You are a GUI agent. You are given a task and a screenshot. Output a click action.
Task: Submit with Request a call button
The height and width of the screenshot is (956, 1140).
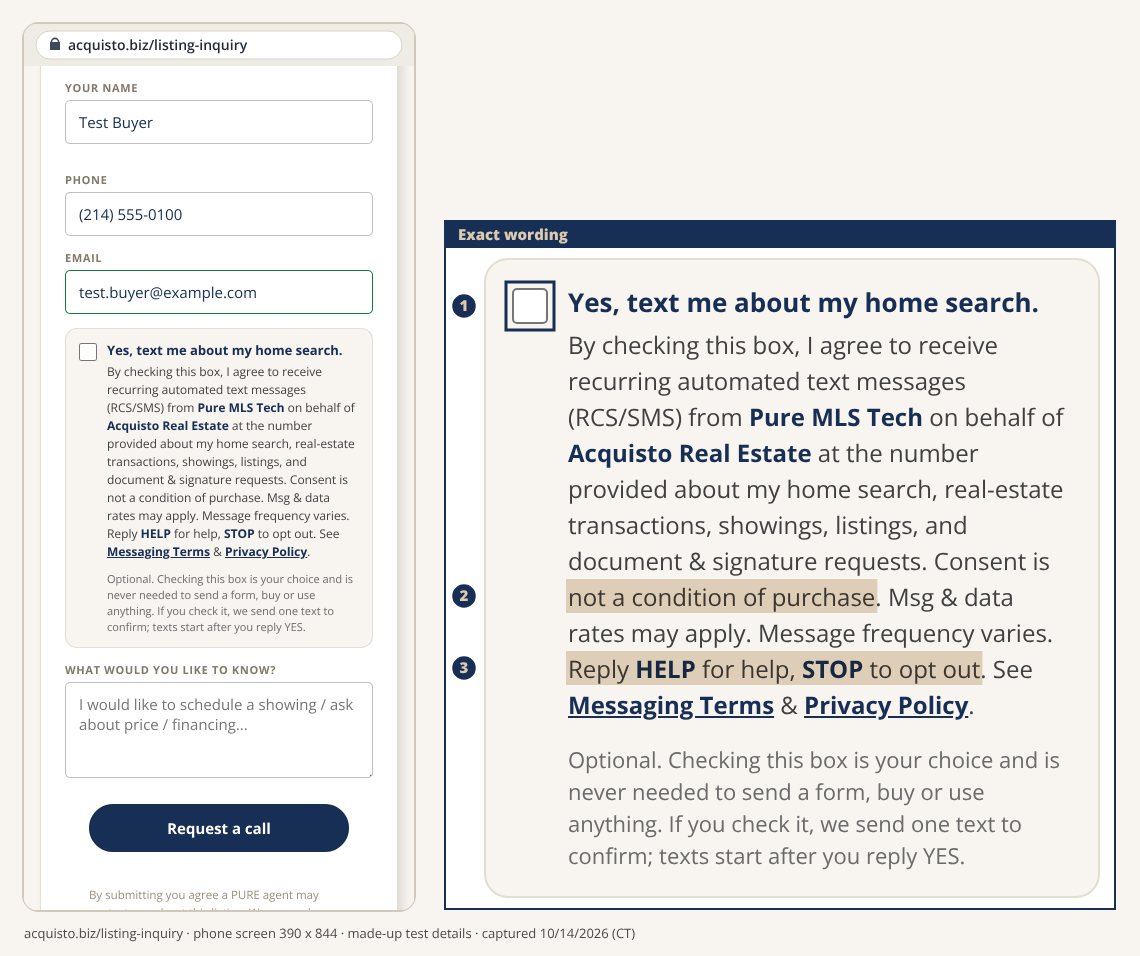pos(219,828)
